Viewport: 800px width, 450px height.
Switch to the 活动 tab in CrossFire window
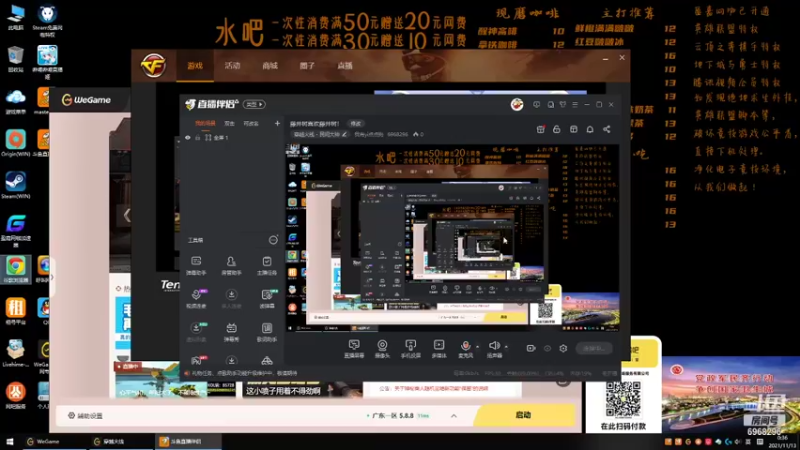click(x=232, y=65)
